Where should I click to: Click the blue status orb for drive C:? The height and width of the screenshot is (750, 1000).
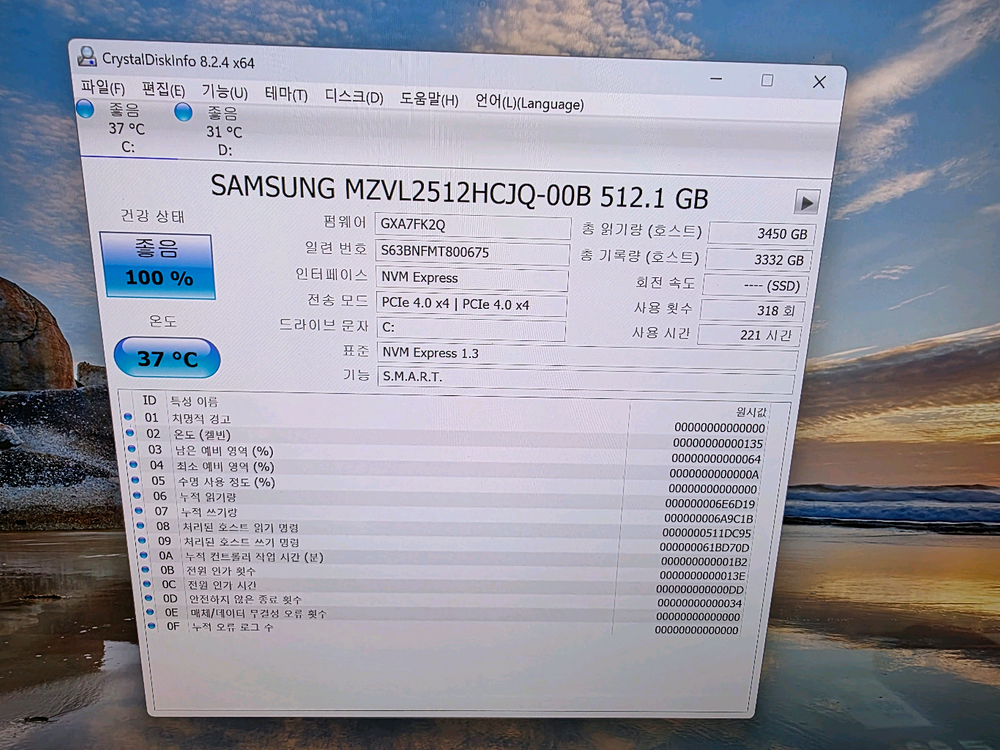[x=85, y=109]
